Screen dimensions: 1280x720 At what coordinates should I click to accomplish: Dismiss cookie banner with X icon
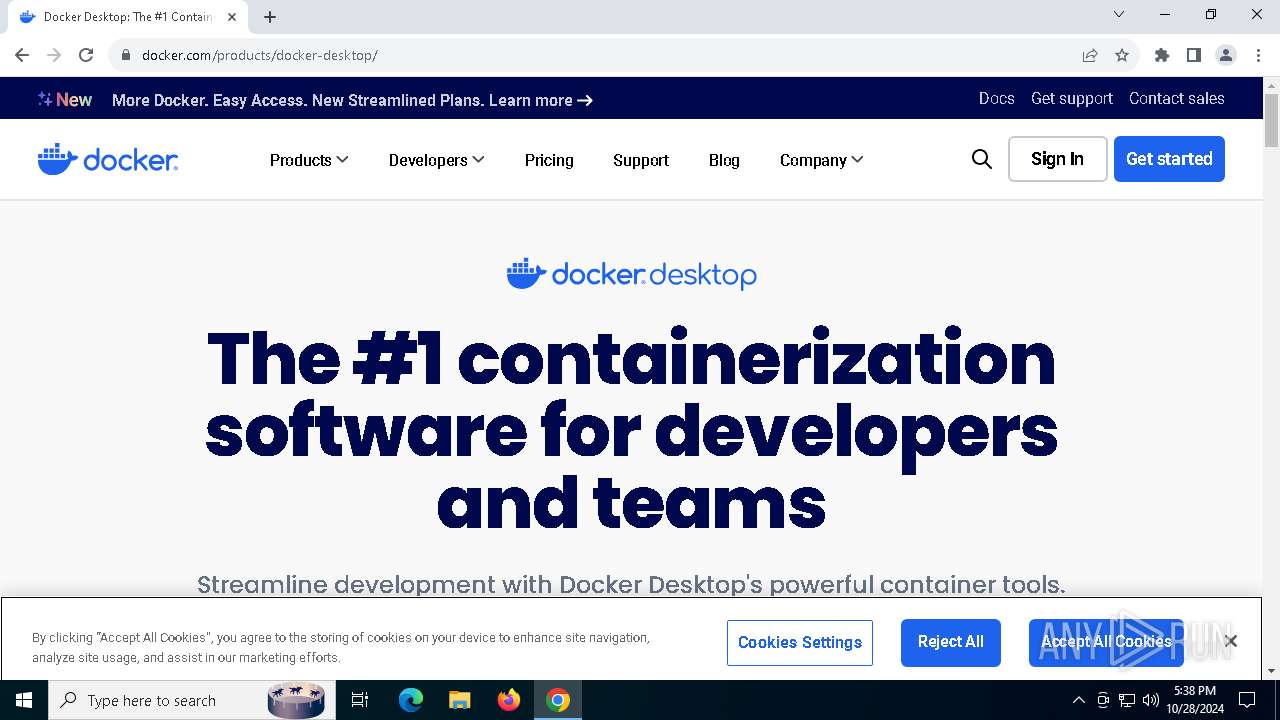coord(1231,641)
